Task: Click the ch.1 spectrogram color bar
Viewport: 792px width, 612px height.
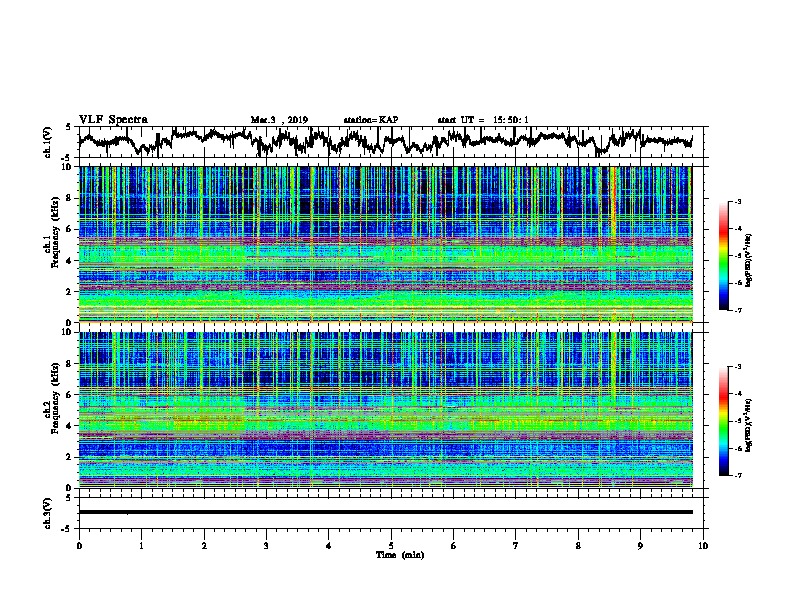Action: tap(723, 256)
